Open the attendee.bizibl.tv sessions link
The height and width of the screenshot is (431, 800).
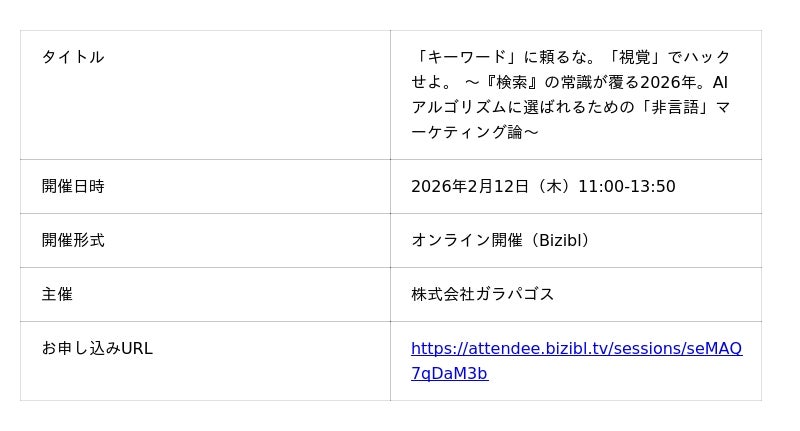576,349
